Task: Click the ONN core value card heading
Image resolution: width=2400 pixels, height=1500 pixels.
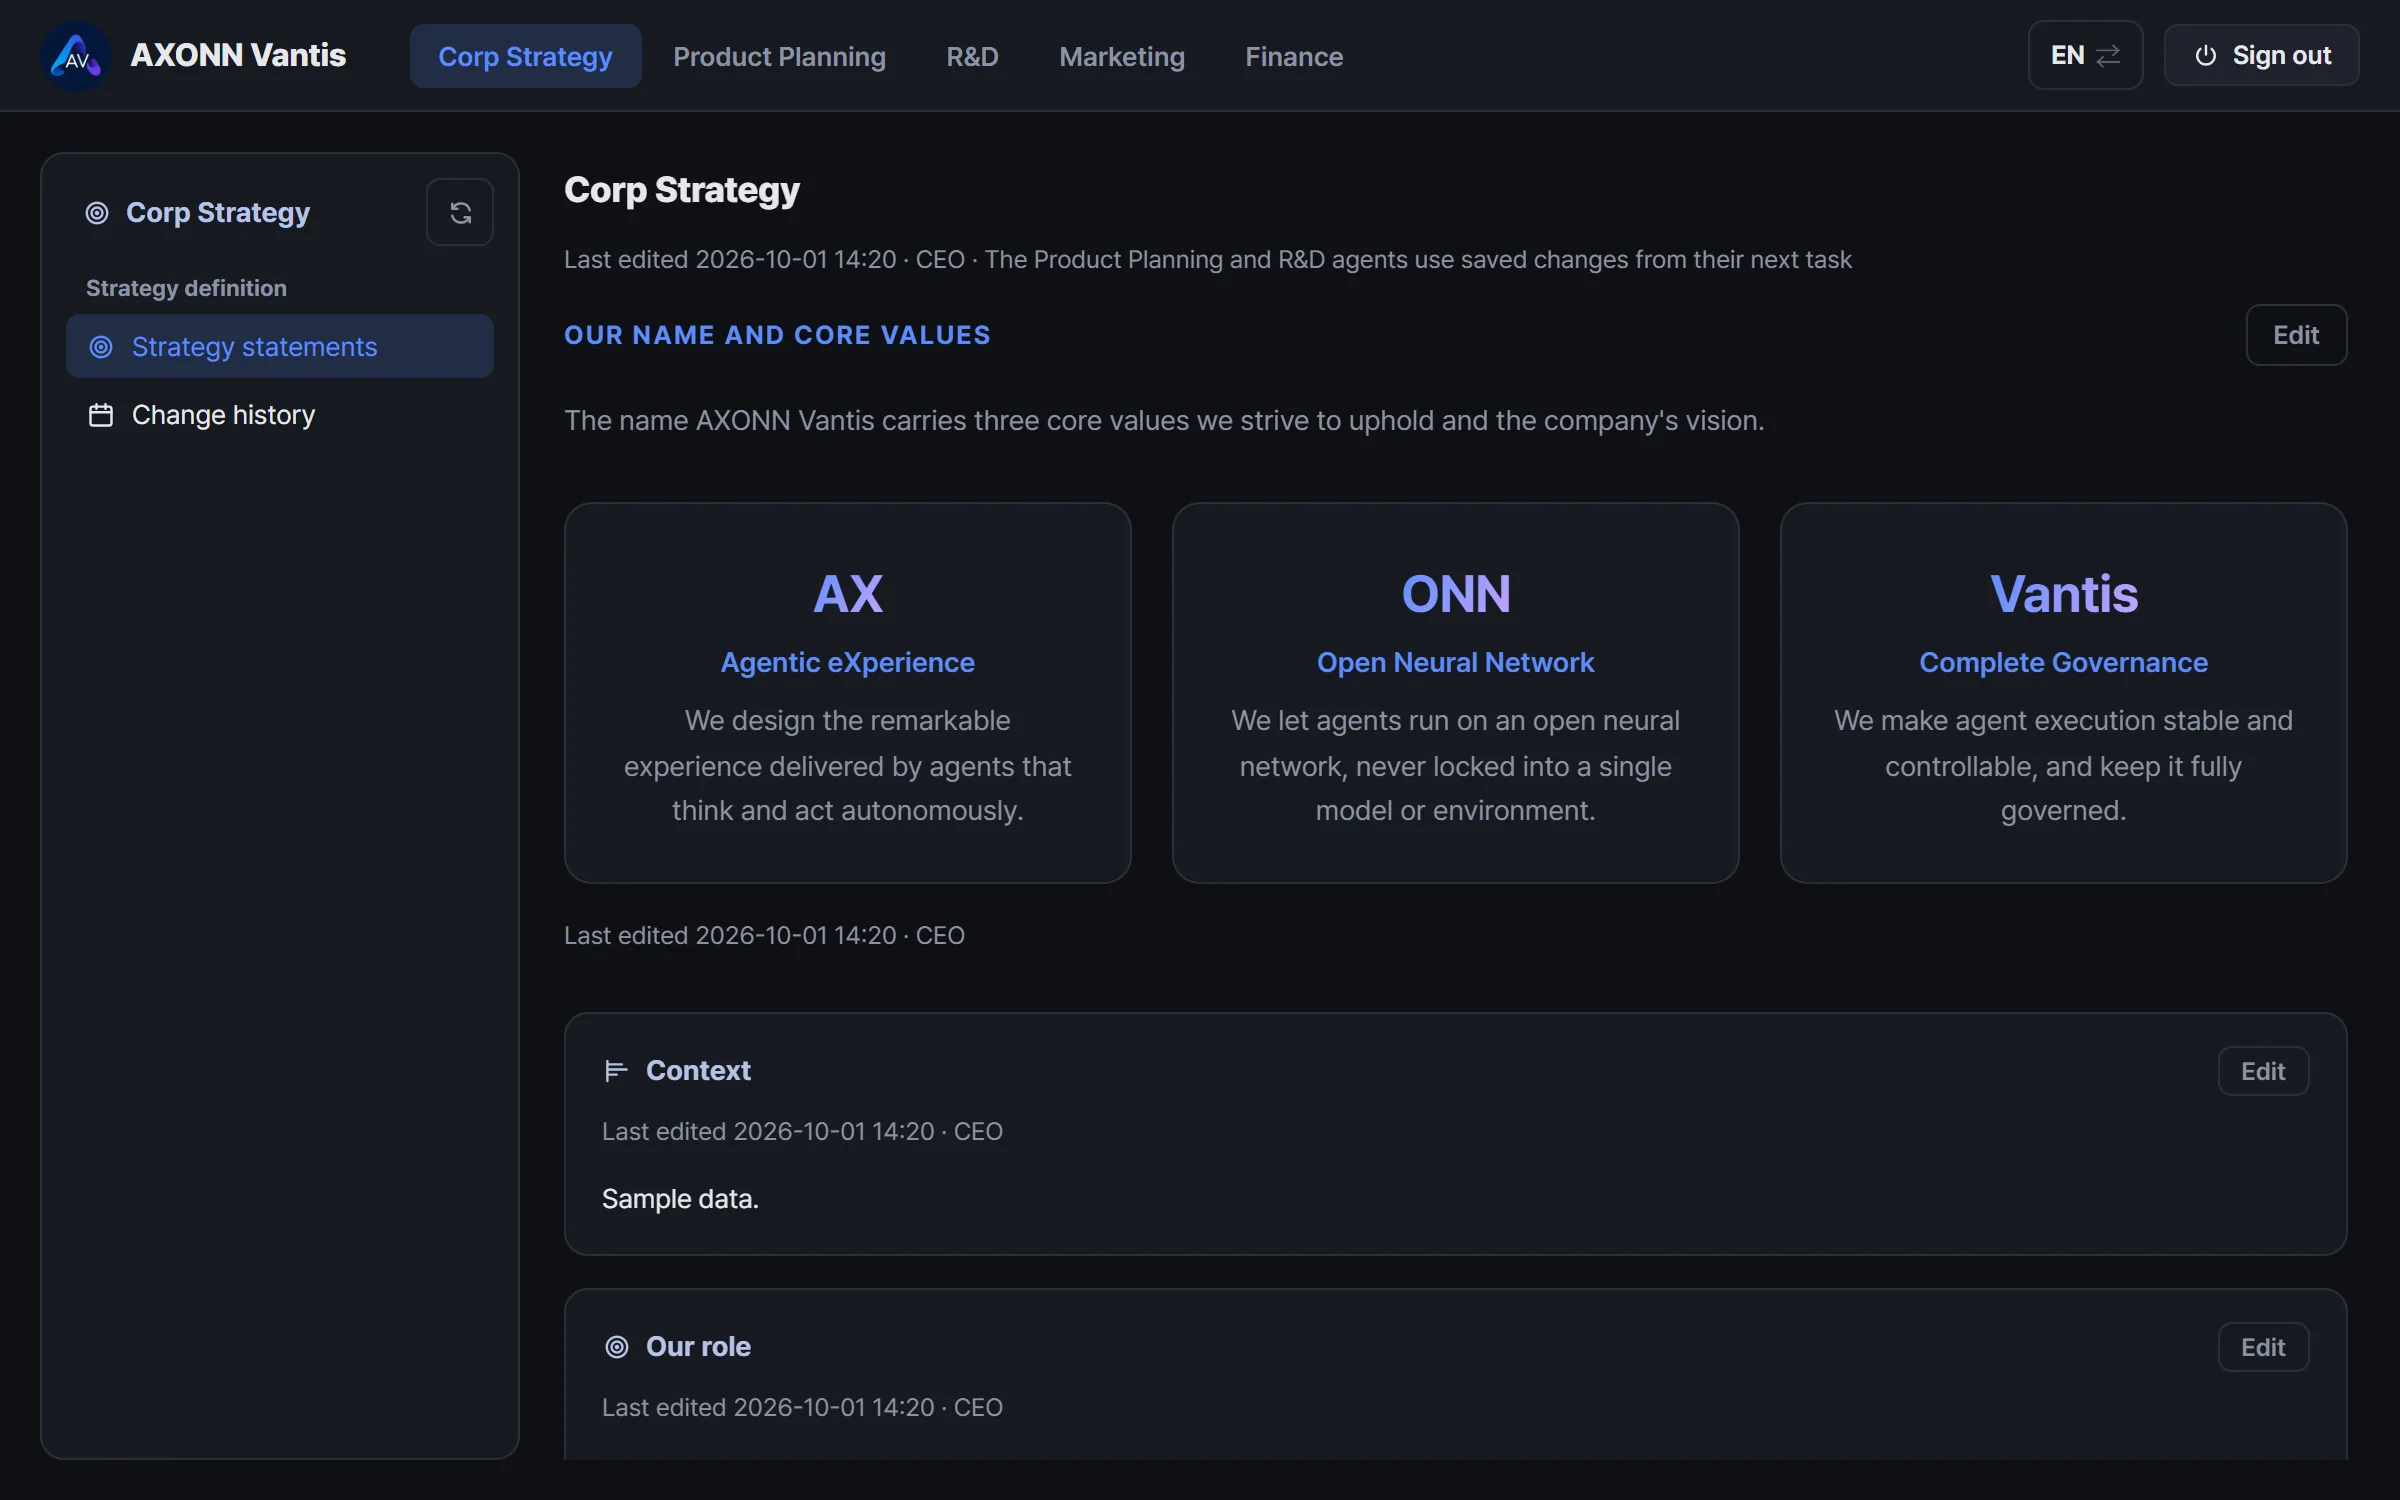Action: [x=1456, y=594]
